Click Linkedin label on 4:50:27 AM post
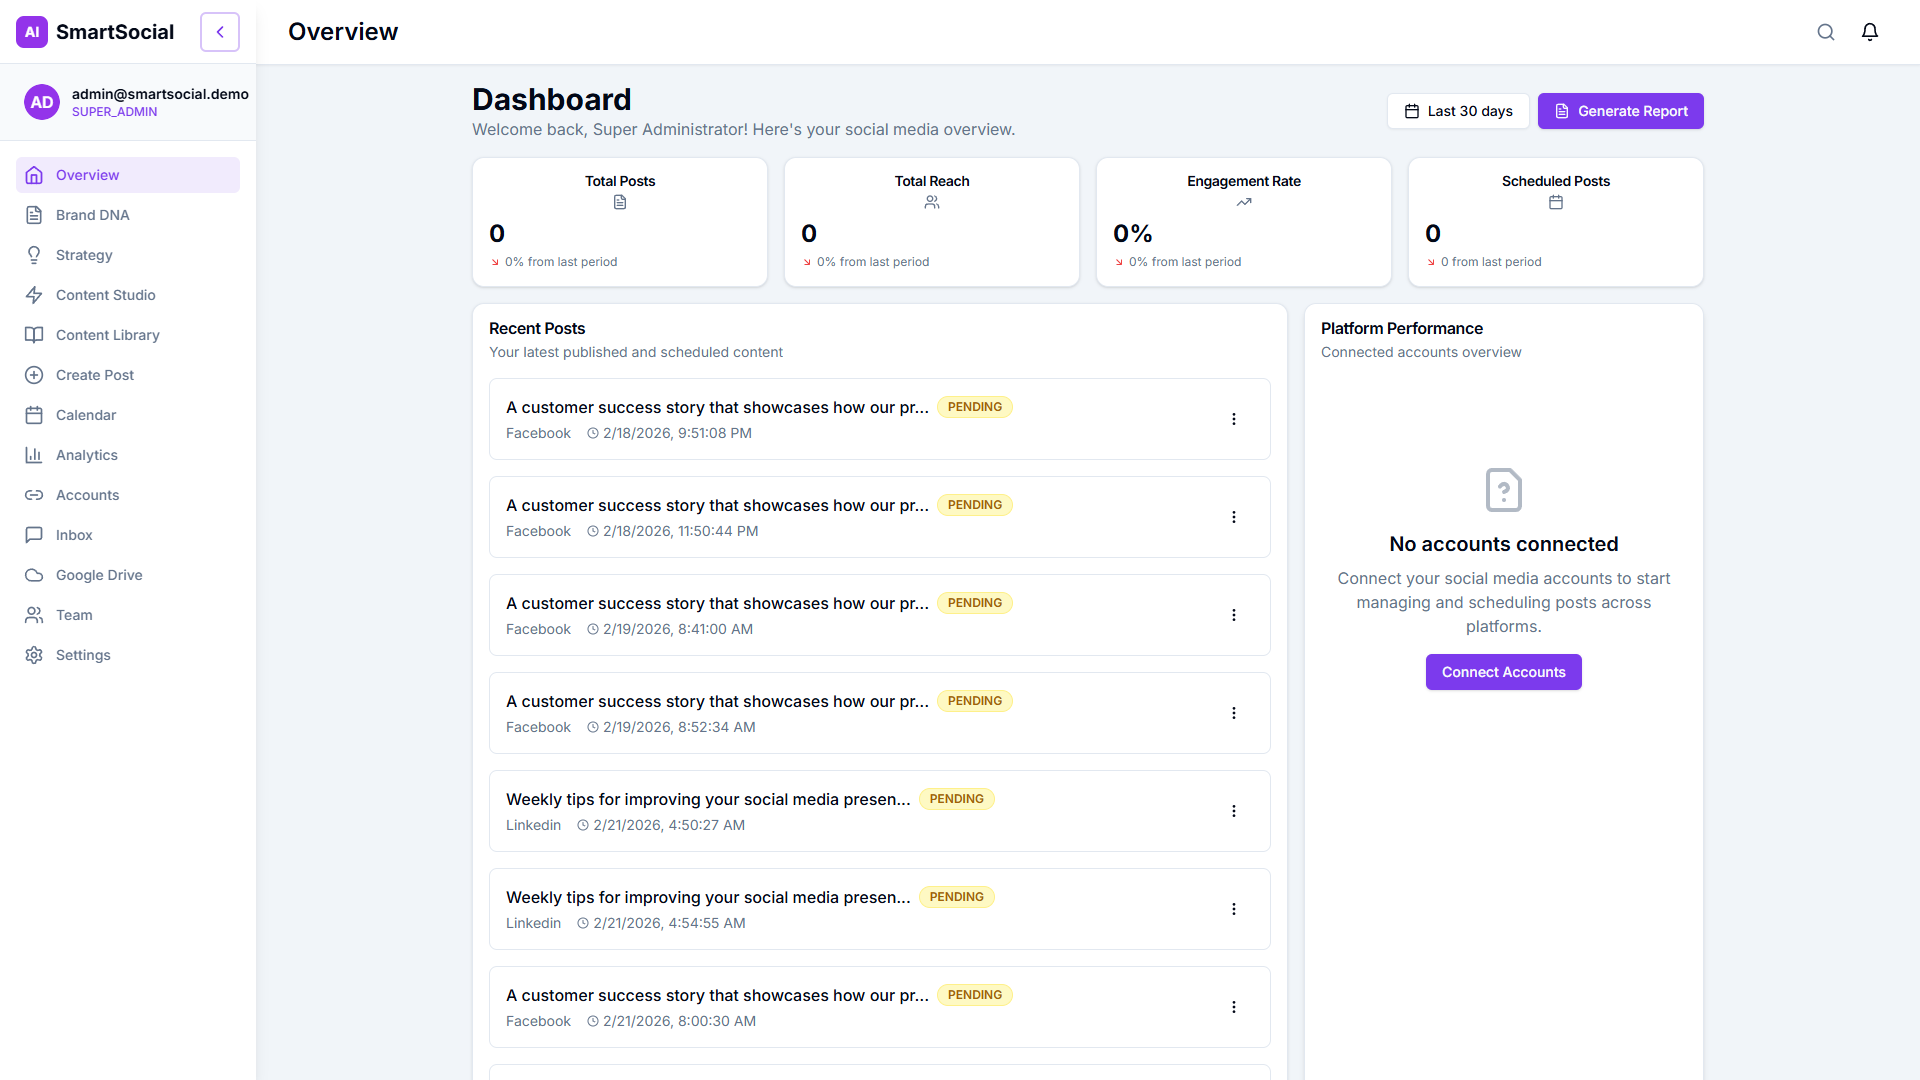Image resolution: width=1920 pixels, height=1080 pixels. coord(533,825)
